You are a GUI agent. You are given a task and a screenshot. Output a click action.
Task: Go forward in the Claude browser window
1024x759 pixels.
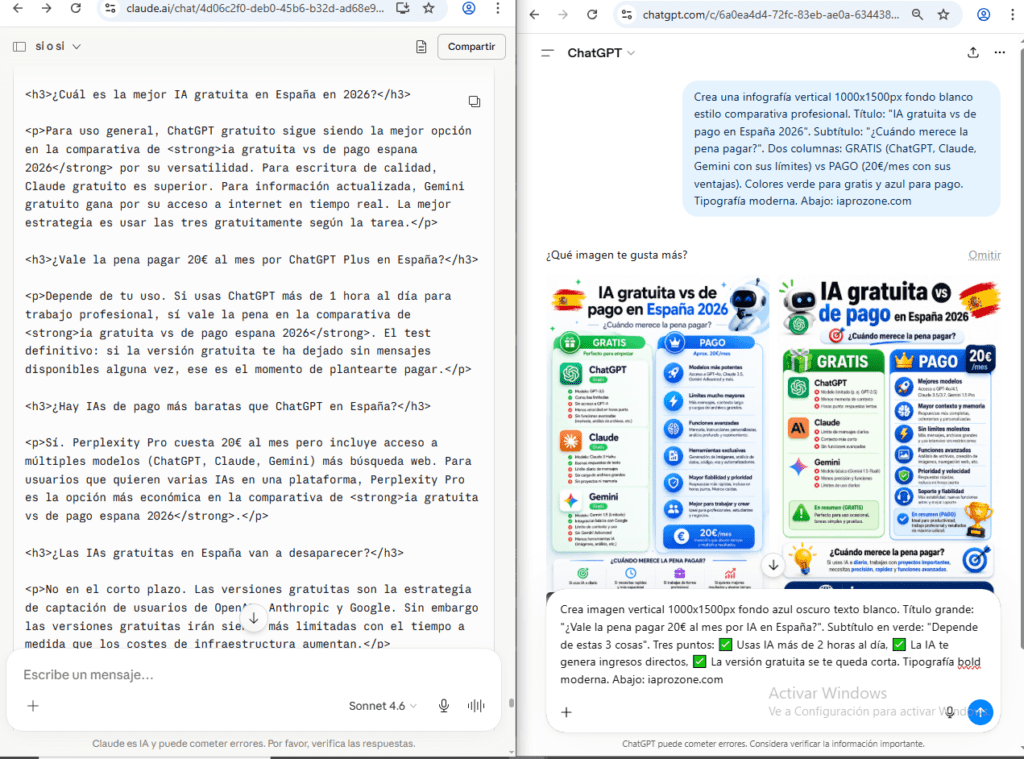(46, 8)
